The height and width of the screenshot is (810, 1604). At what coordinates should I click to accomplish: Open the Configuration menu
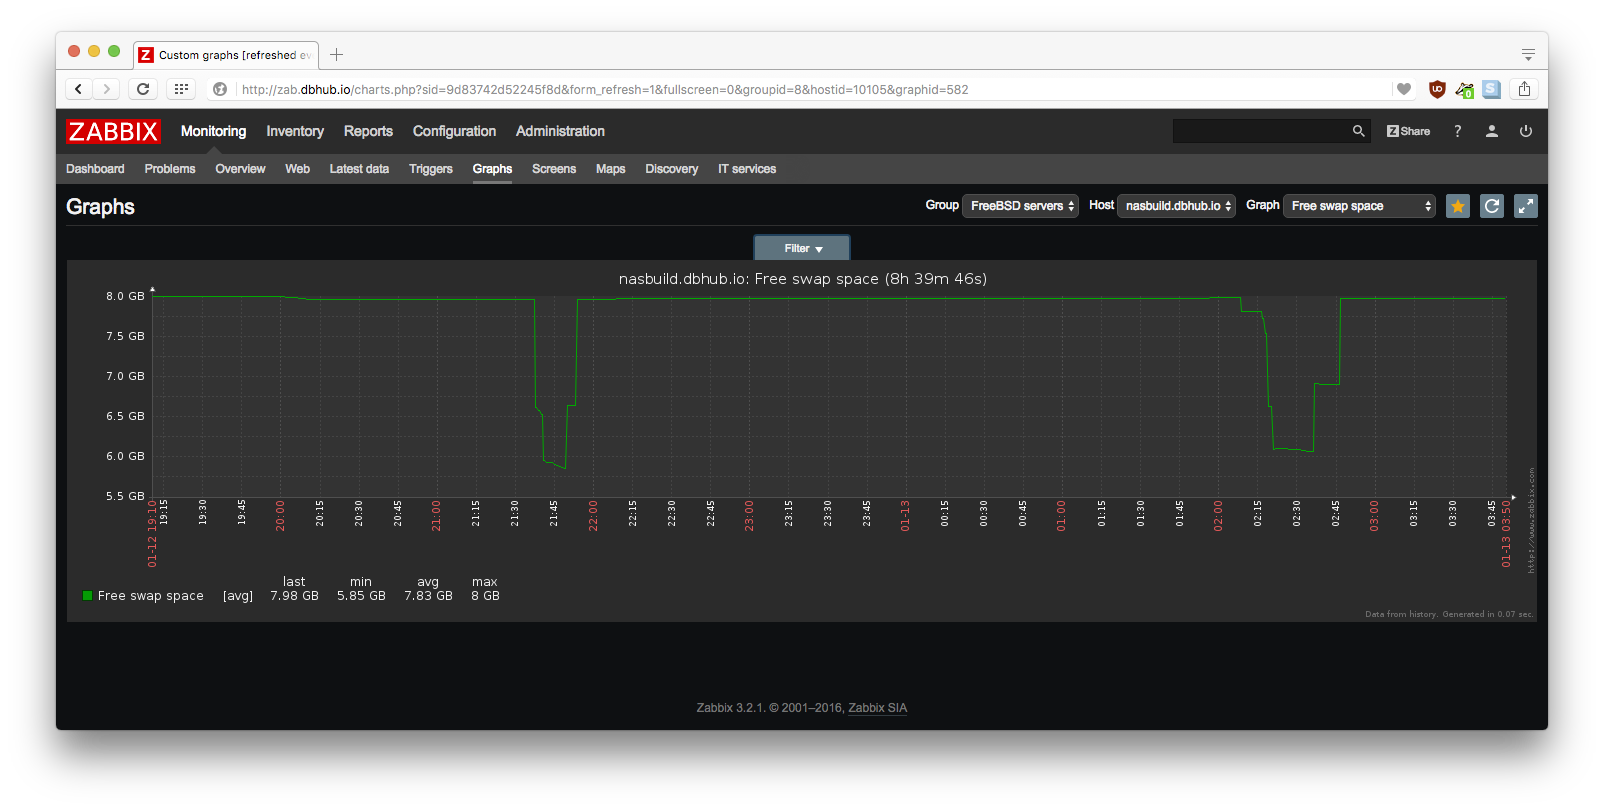(454, 131)
